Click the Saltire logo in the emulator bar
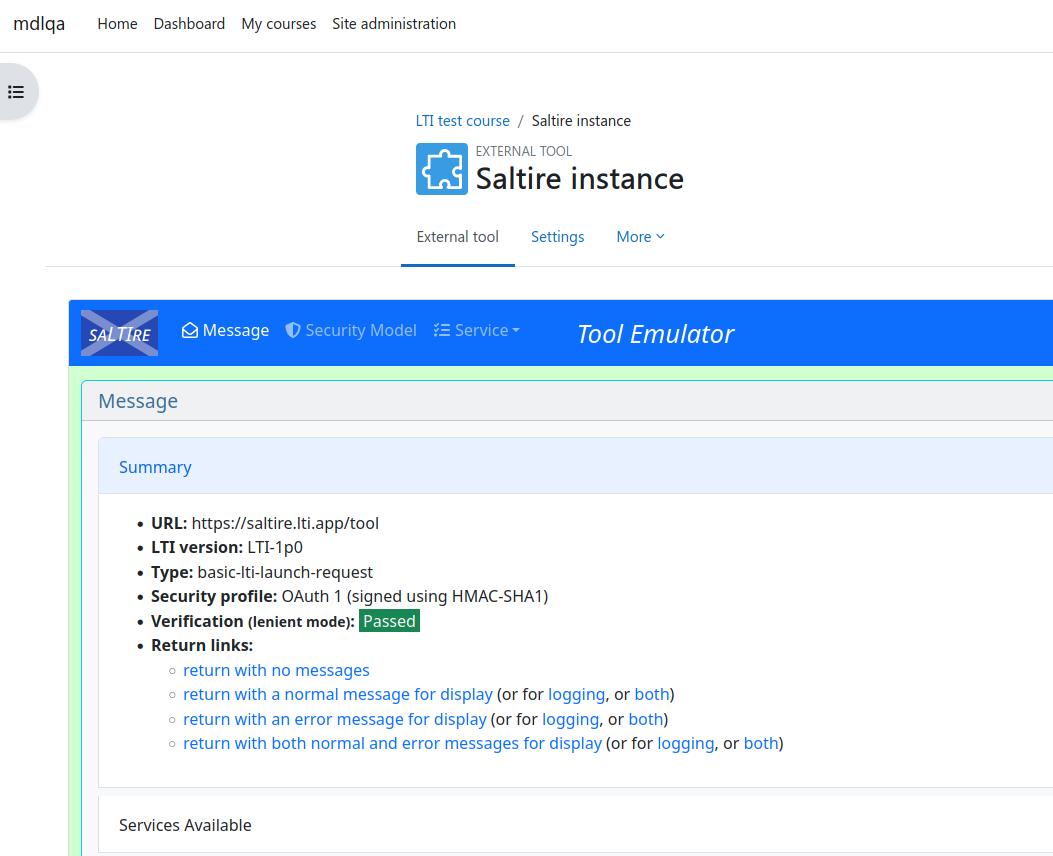Screen dimensions: 1053x856 pyautogui.click(x=120, y=333)
